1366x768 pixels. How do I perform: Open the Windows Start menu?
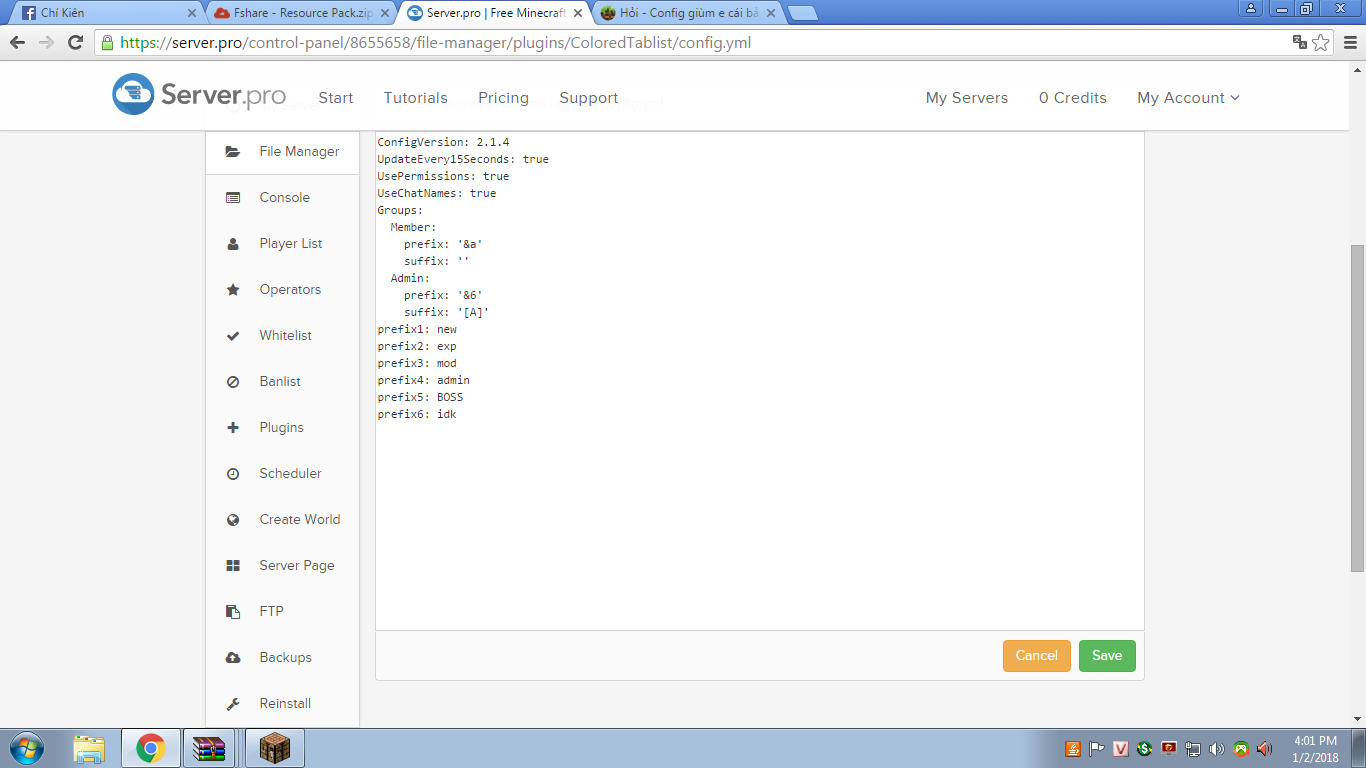tap(27, 748)
